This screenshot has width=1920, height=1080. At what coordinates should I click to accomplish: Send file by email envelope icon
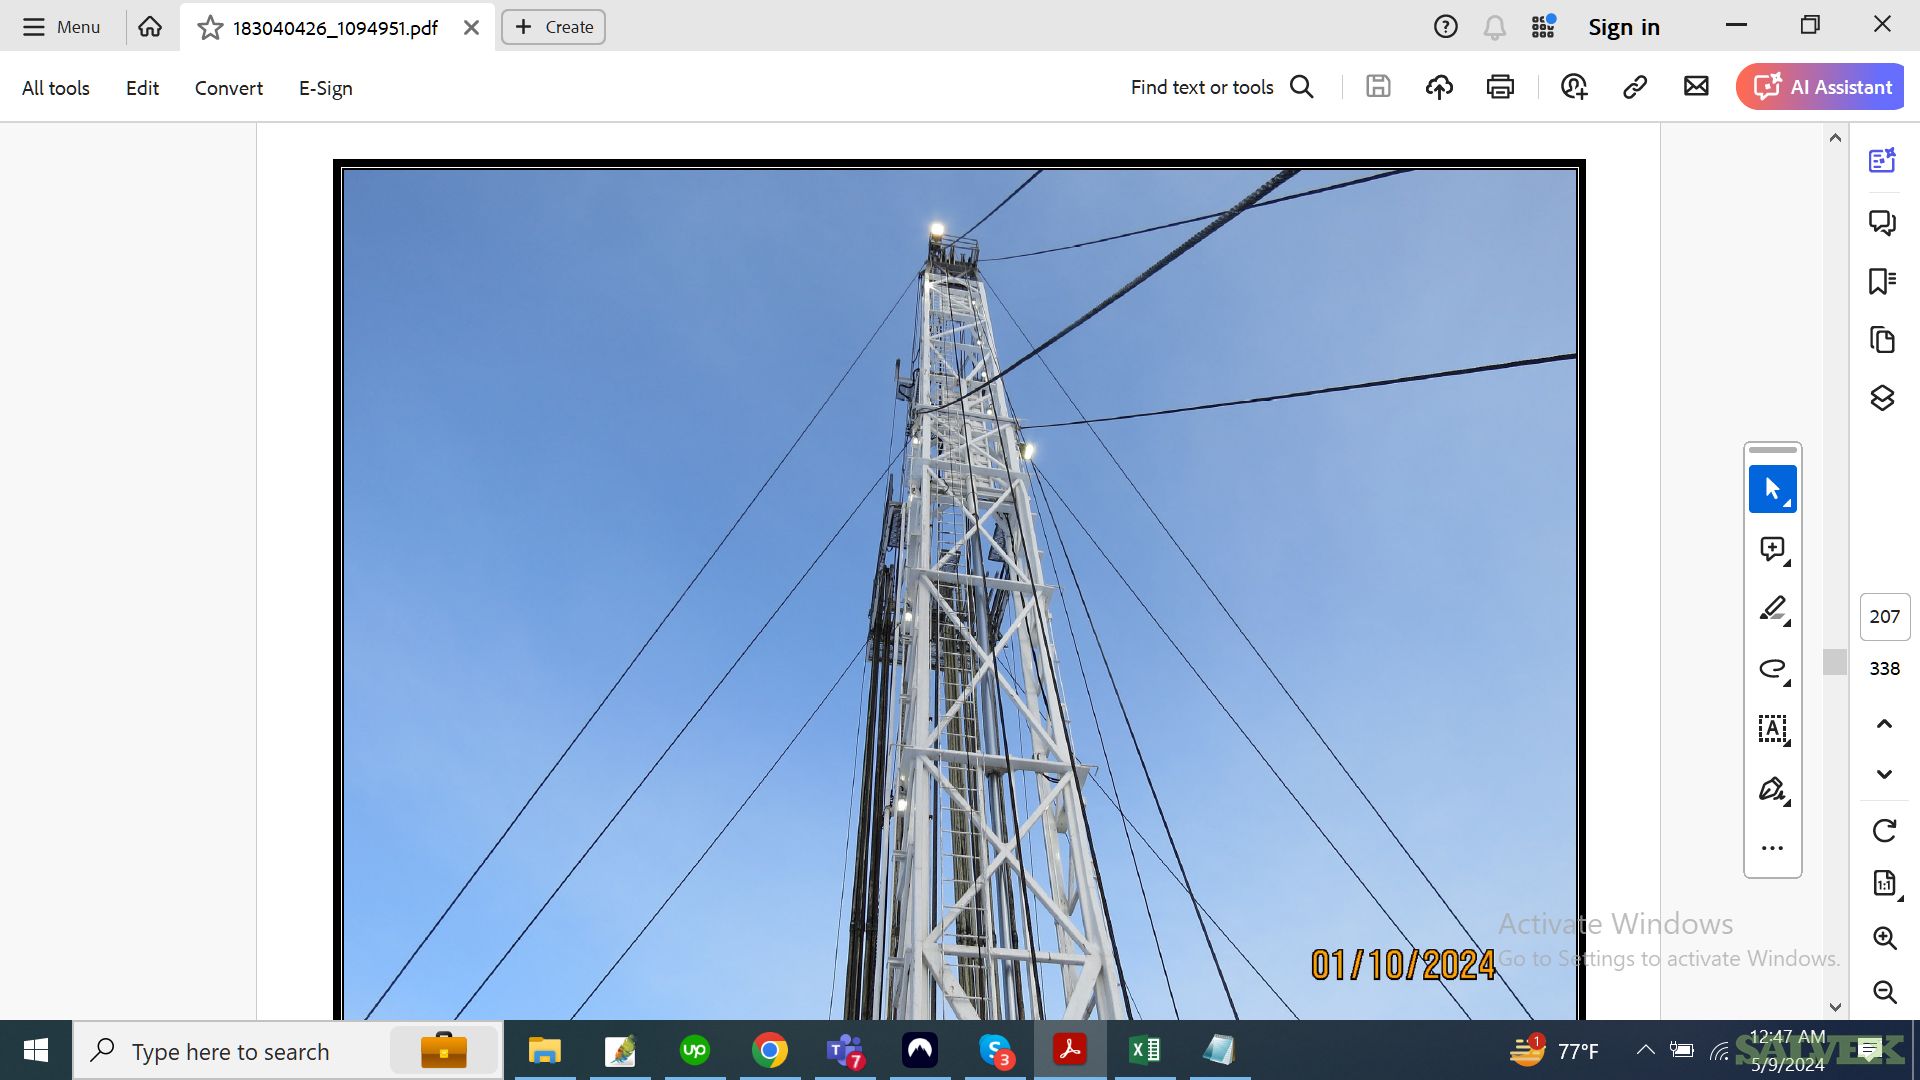[1696, 87]
